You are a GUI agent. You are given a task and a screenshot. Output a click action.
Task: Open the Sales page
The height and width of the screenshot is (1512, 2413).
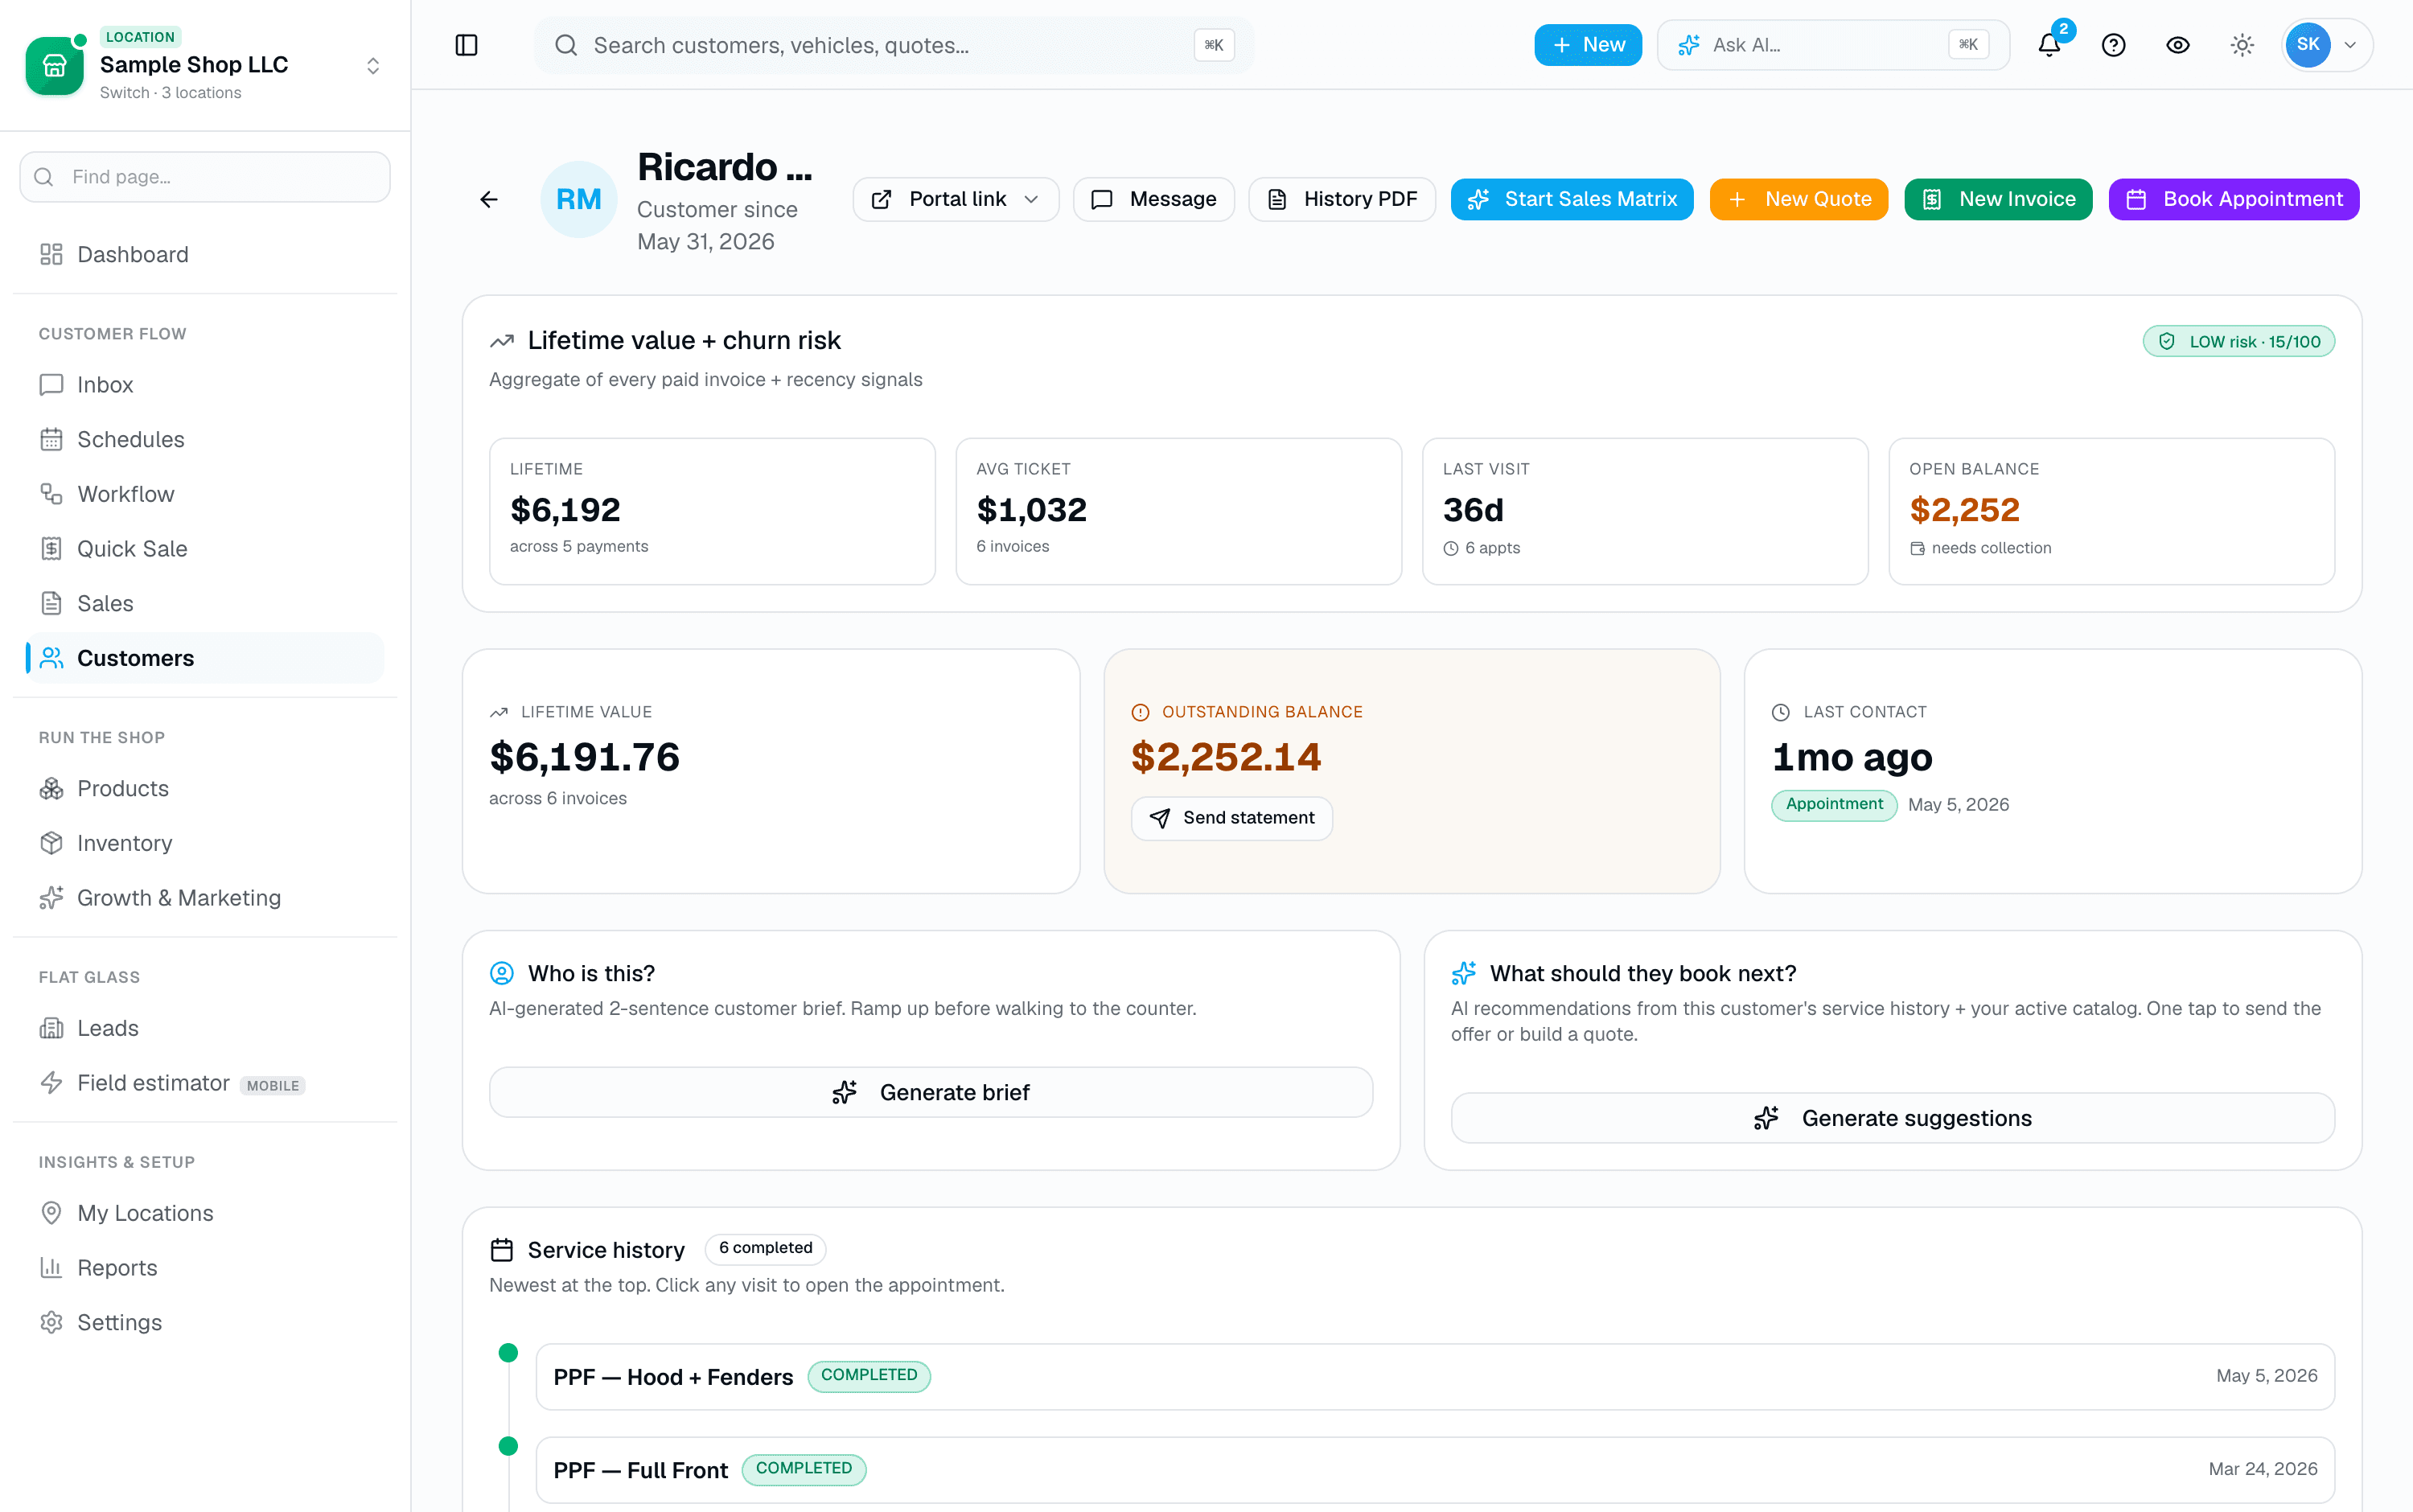pyautogui.click(x=205, y=604)
